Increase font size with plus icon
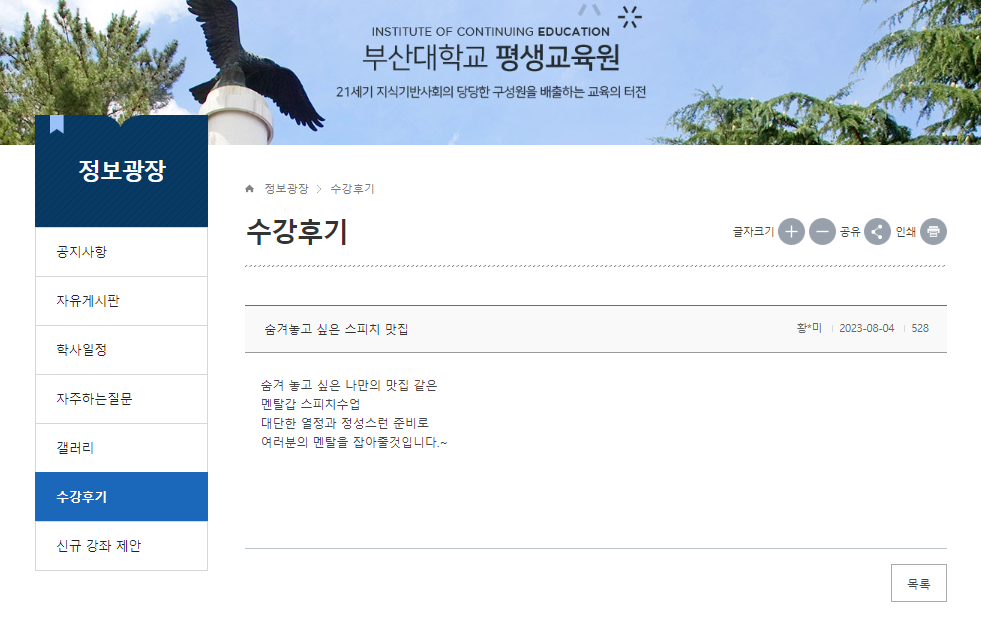981x622 pixels. pos(791,232)
